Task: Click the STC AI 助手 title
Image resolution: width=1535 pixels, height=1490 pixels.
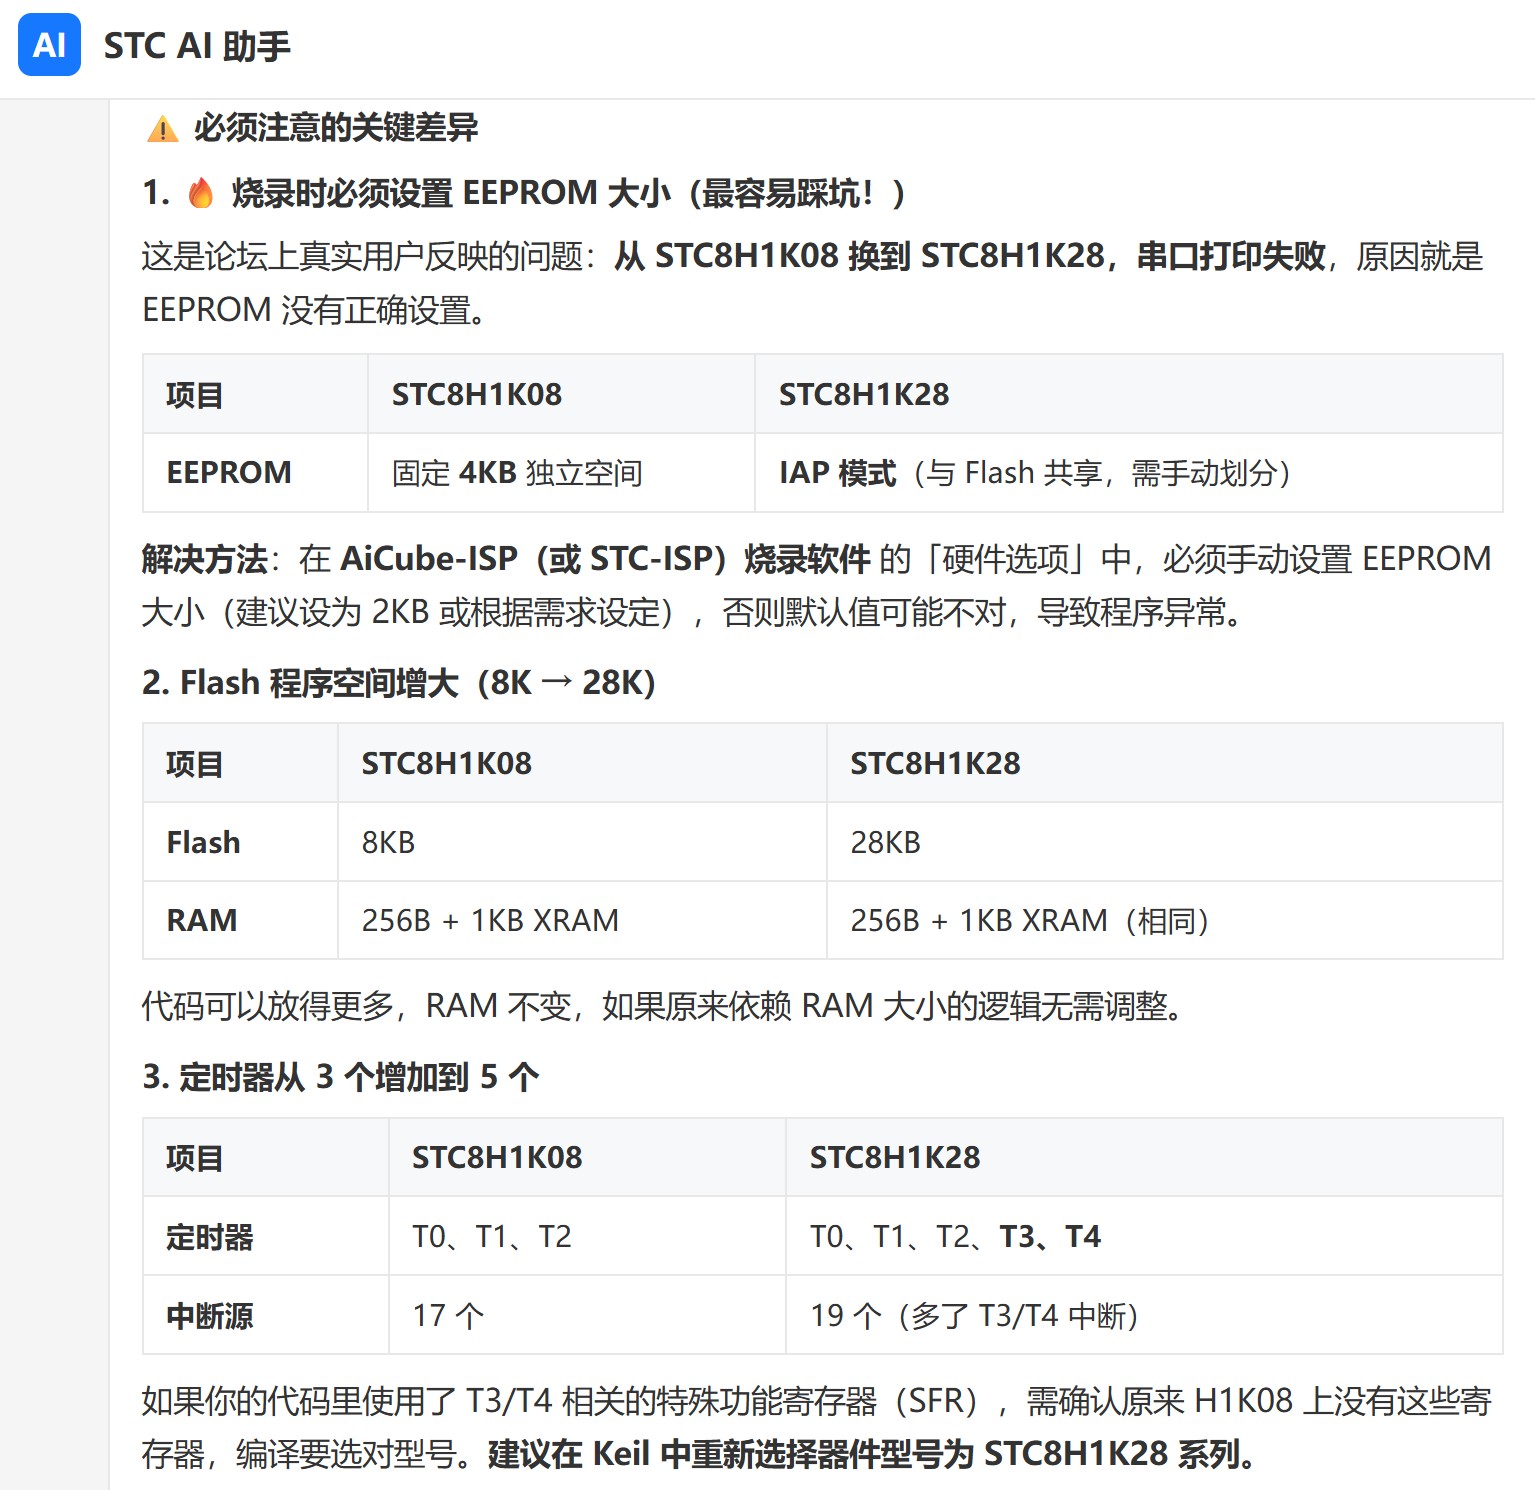Action: 197,46
